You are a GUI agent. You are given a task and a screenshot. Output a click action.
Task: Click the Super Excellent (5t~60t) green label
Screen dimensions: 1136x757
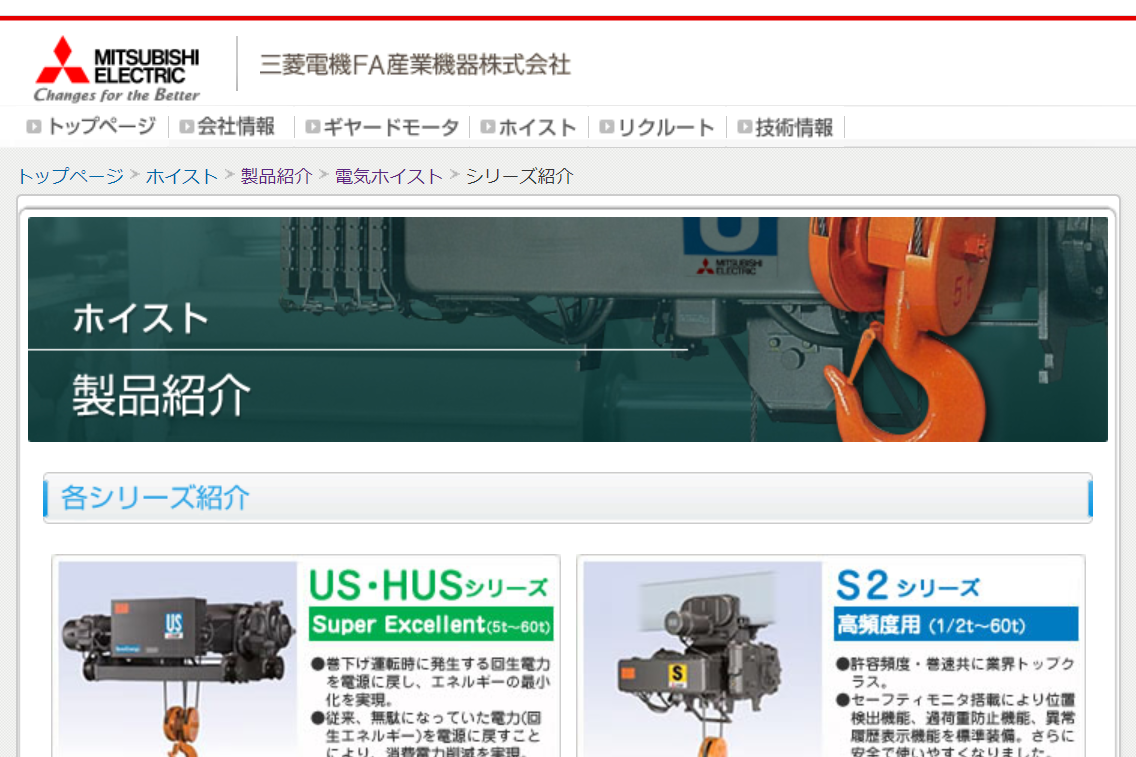tap(431, 624)
